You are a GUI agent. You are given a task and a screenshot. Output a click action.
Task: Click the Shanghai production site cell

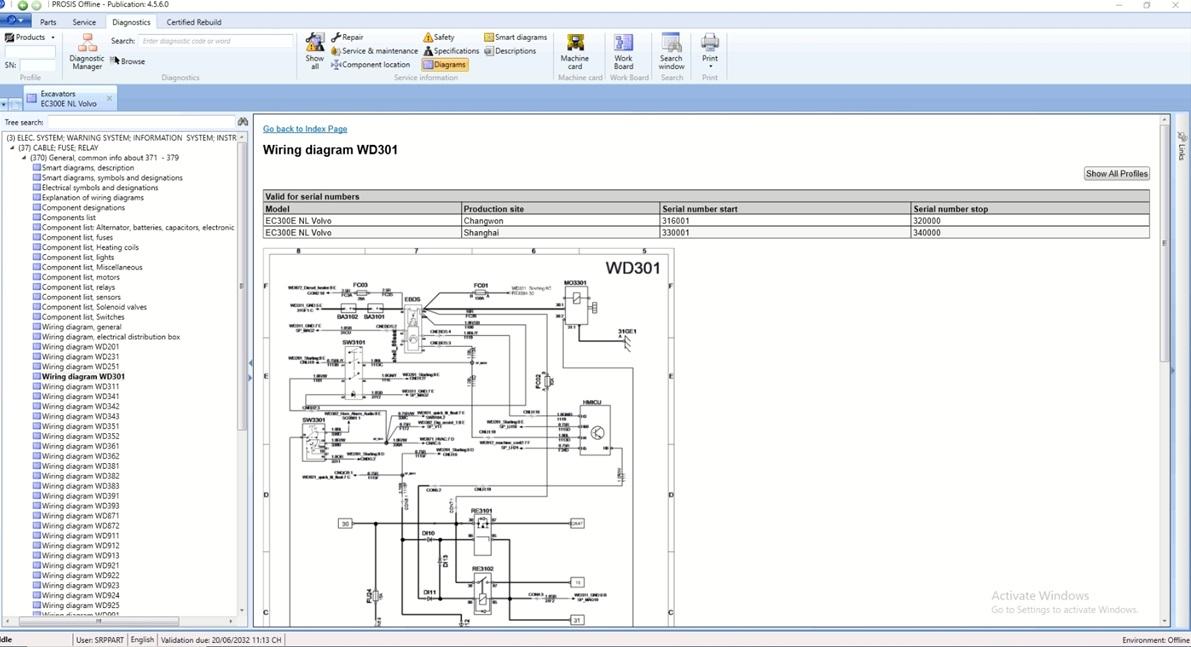(x=560, y=233)
